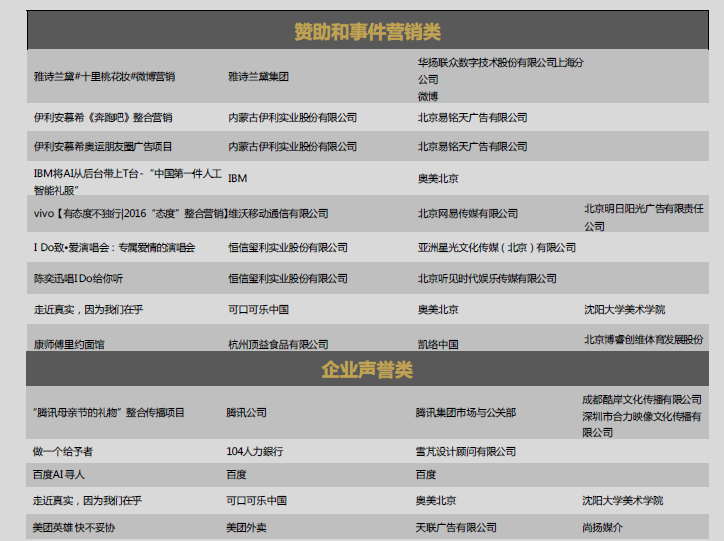Click 奥美北京 in the IBM row
This screenshot has width=724, height=541.
[x=438, y=178]
